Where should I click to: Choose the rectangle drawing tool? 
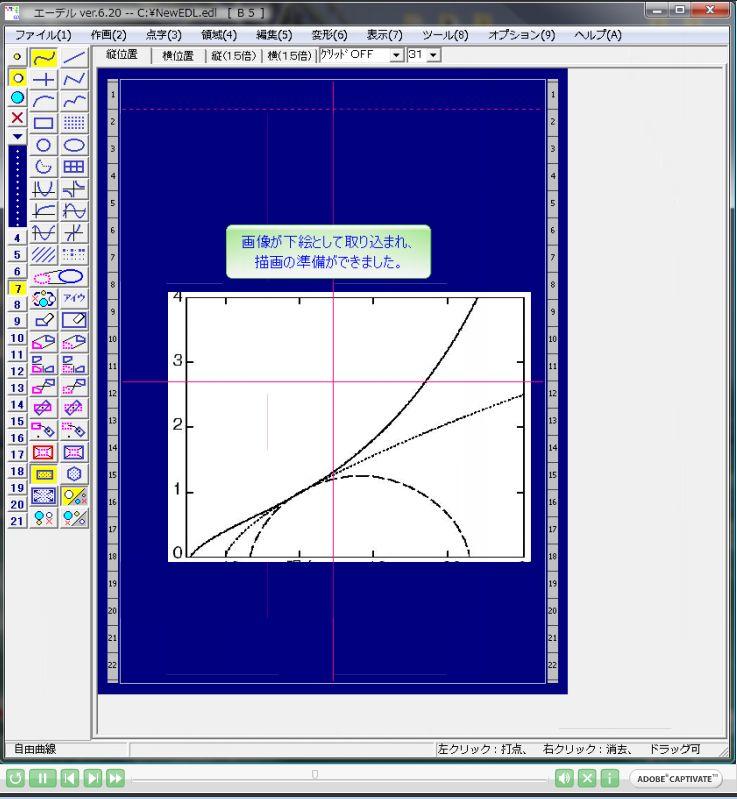[43, 124]
